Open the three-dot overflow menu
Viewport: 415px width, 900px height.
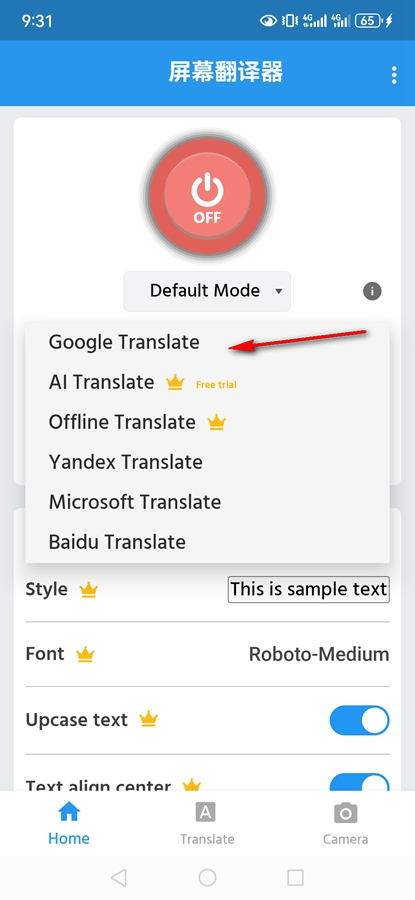(x=394, y=75)
